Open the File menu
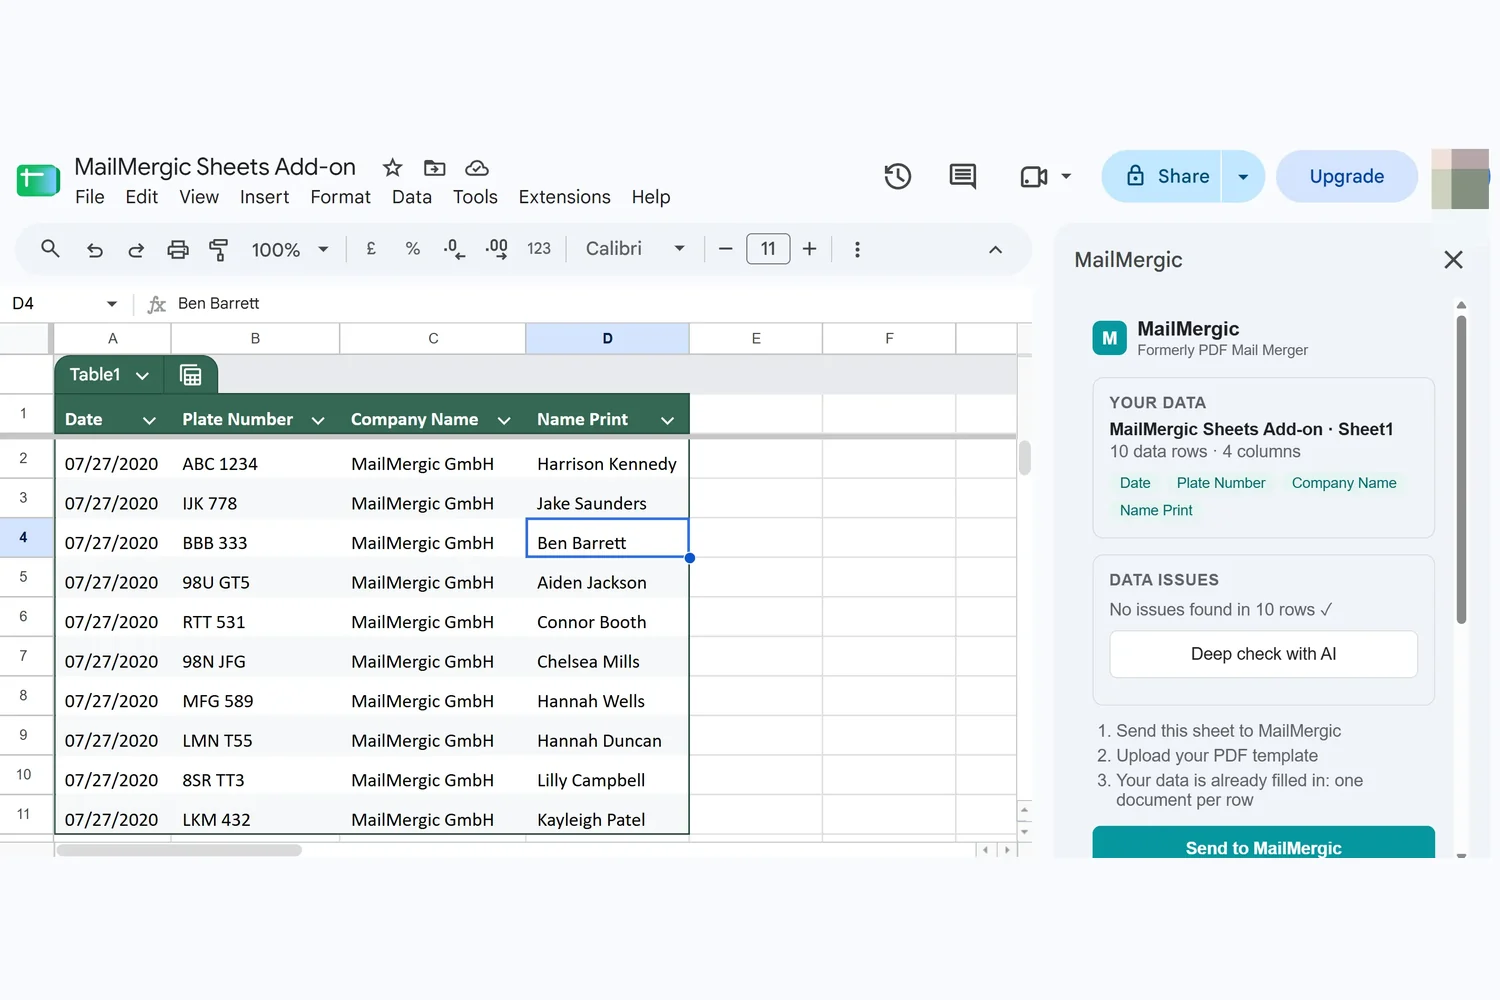The image size is (1500, 1000). (90, 197)
